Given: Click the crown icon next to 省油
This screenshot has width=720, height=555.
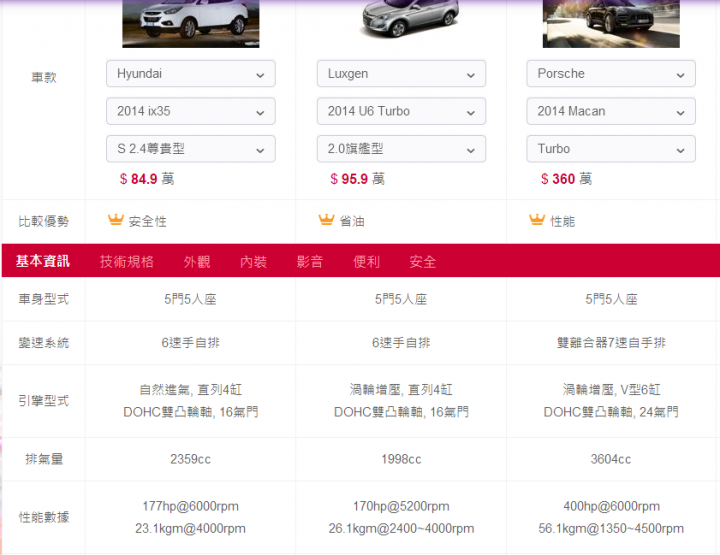Looking at the screenshot, I should tap(326, 220).
